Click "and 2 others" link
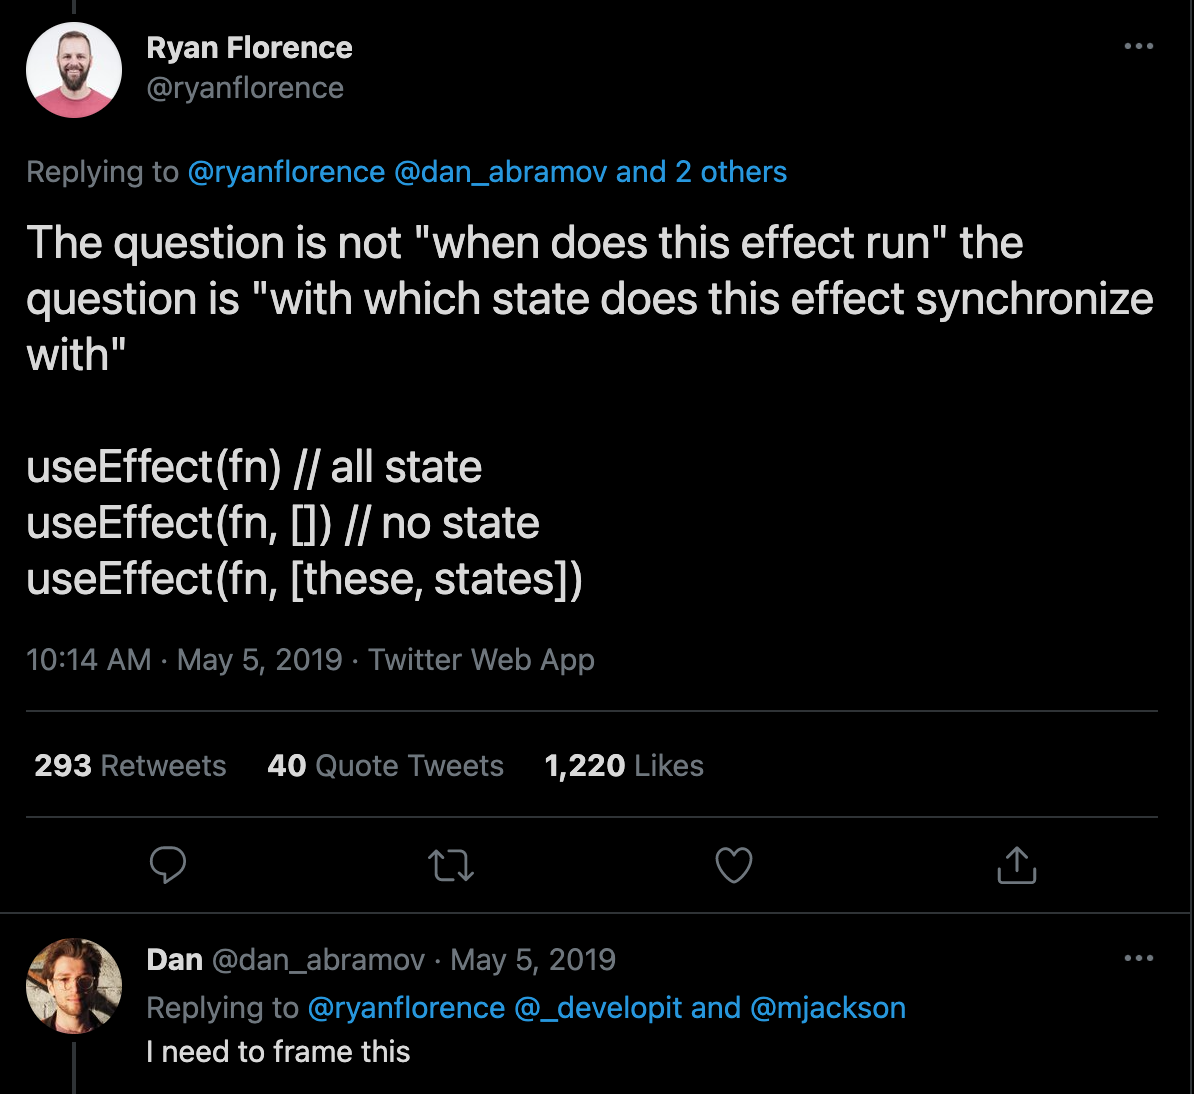The image size is (1194, 1094). click(701, 172)
